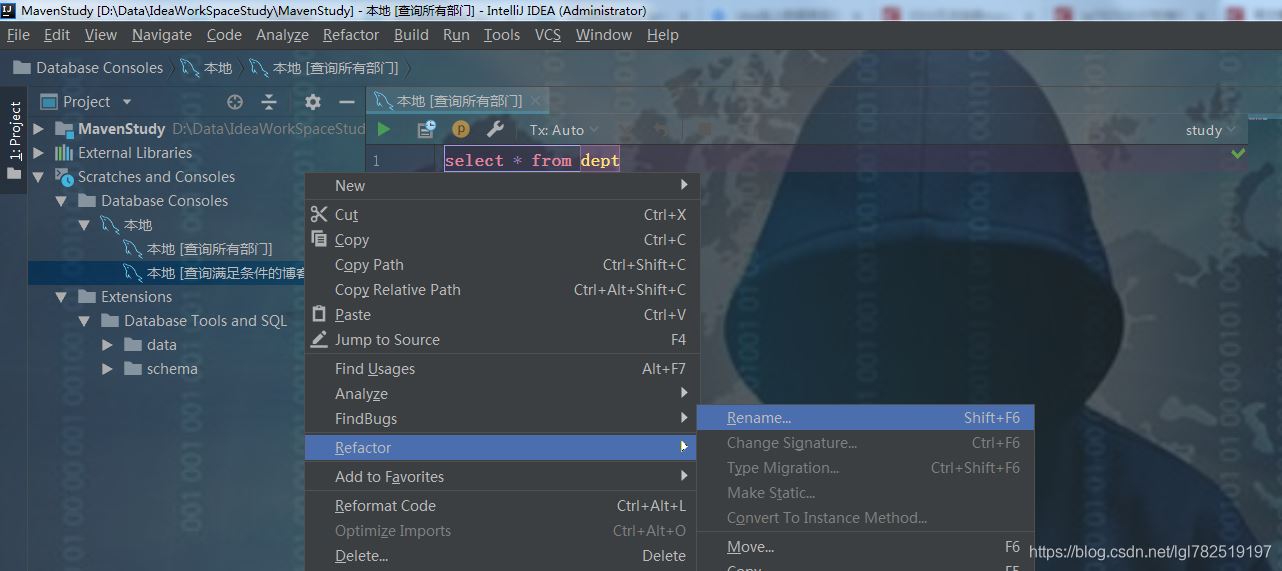
Task: Open the study schema dropdown
Action: (1210, 130)
